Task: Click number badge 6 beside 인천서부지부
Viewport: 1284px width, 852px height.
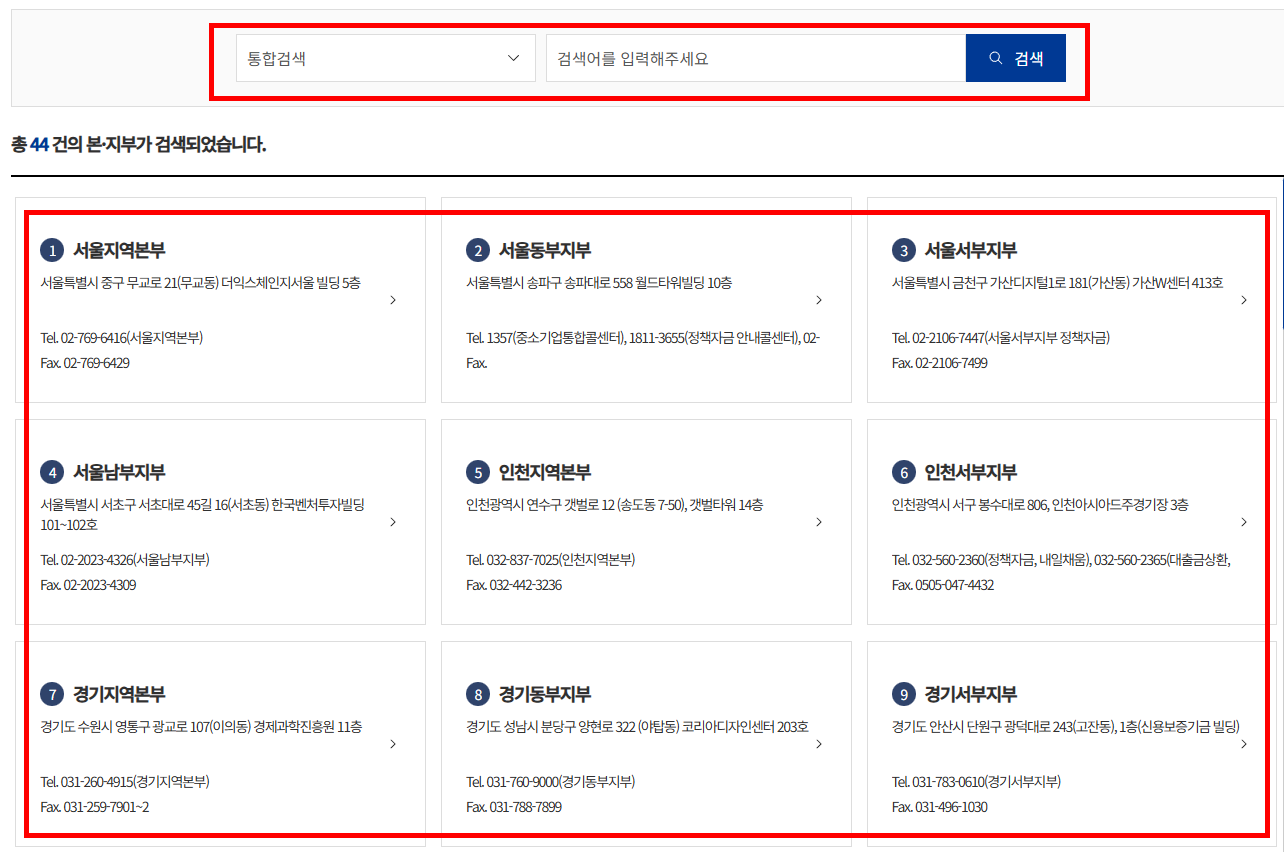Action: 903,472
